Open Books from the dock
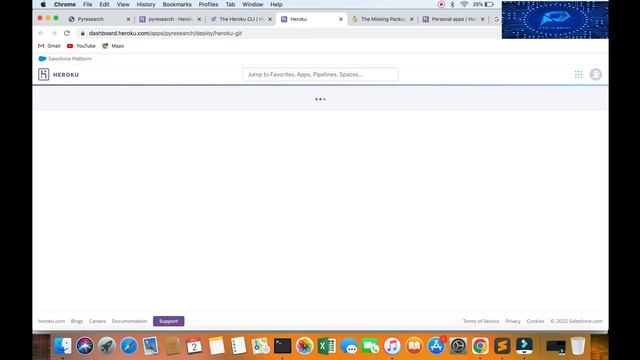Screen dimensions: 640x360 coord(414,346)
